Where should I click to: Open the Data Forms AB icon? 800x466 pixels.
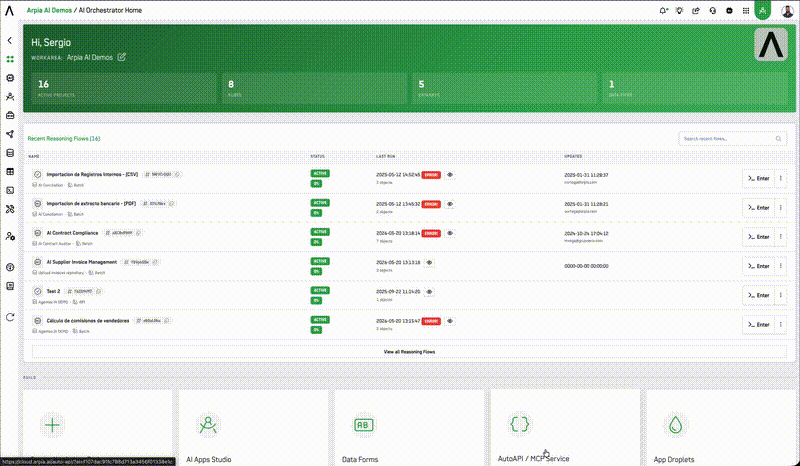pos(364,425)
